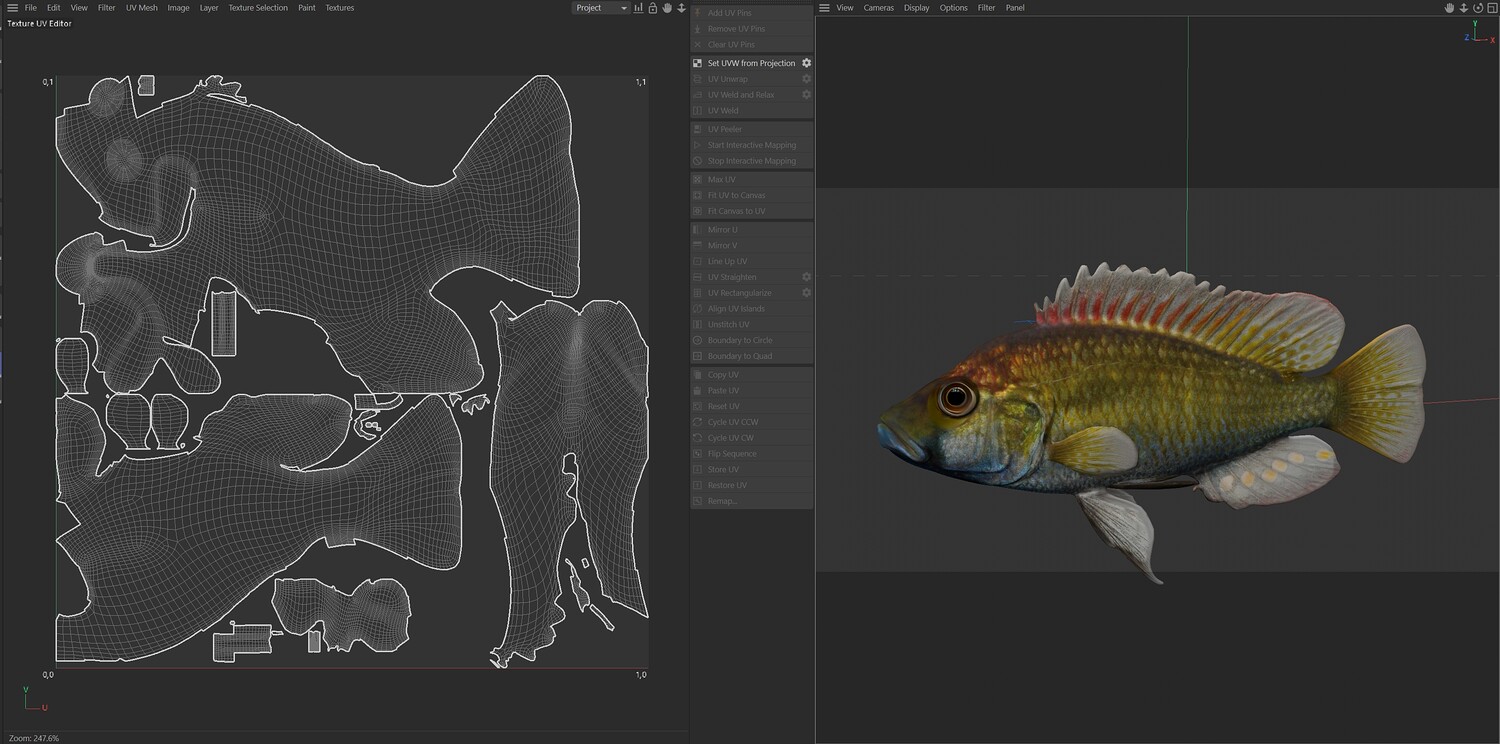The height and width of the screenshot is (744, 1500).
Task: Select the 3D viewport orbit rotate icon
Action: pyautogui.click(x=1478, y=8)
